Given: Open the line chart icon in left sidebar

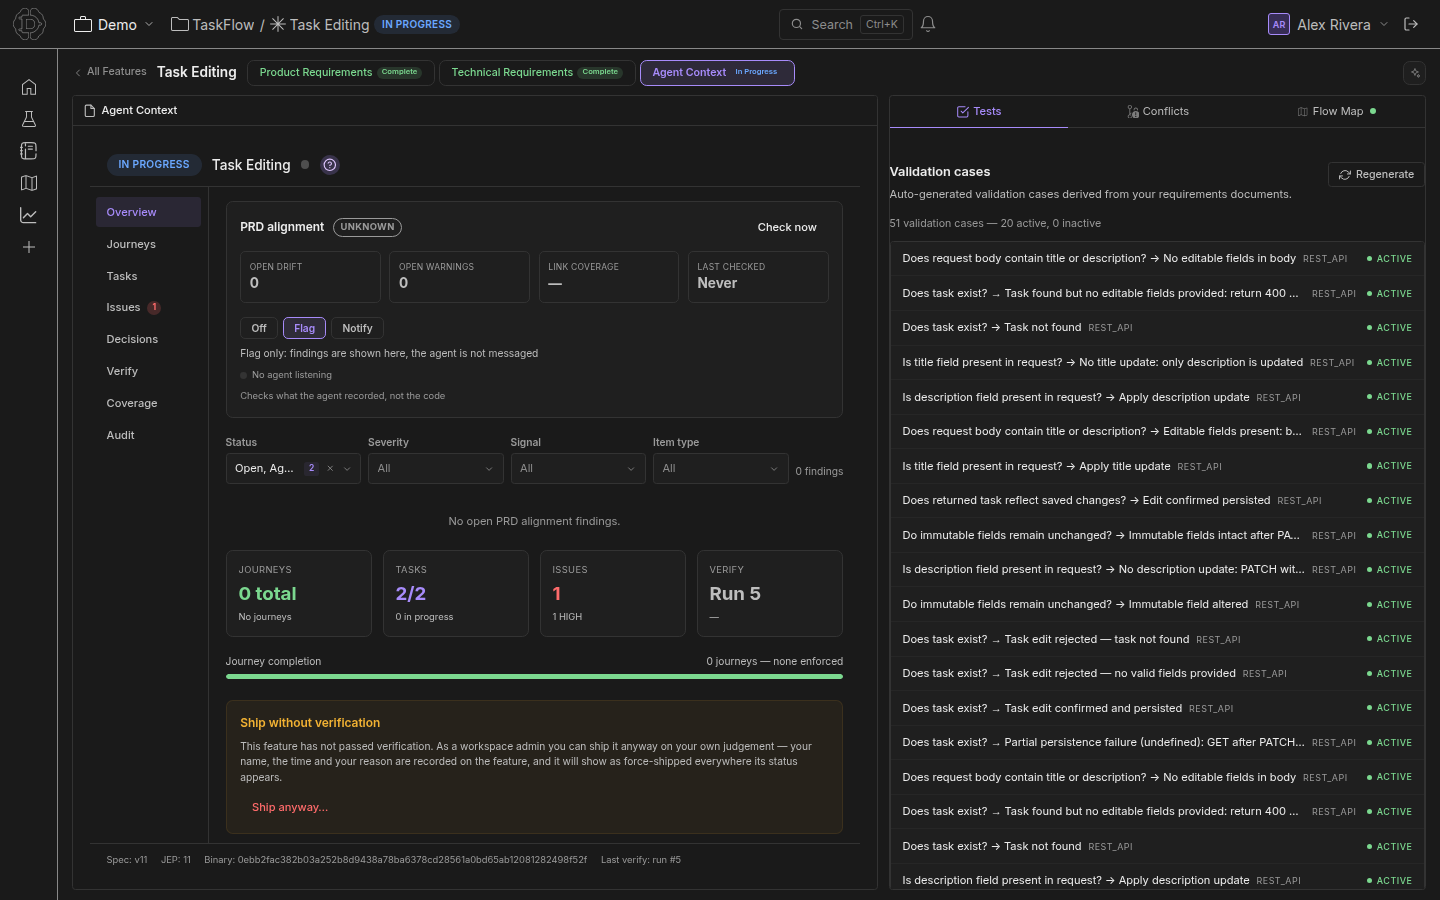Looking at the screenshot, I should (29, 215).
